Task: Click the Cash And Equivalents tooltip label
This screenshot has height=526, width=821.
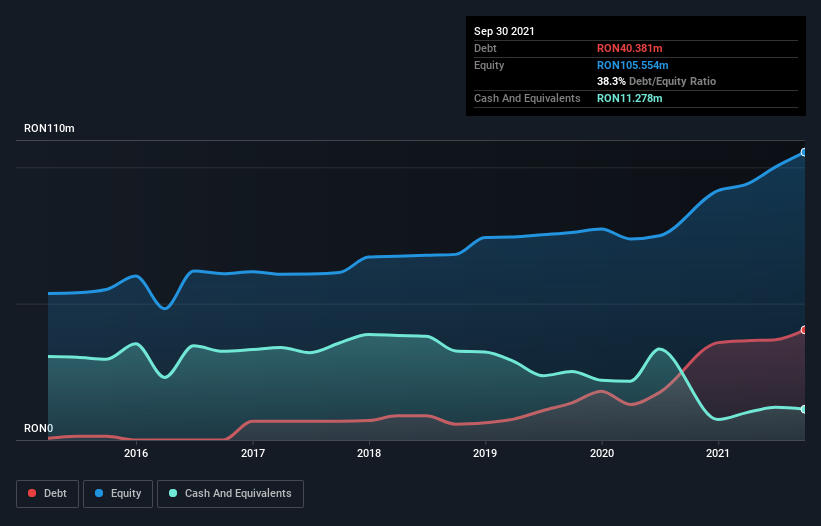Action: (527, 98)
